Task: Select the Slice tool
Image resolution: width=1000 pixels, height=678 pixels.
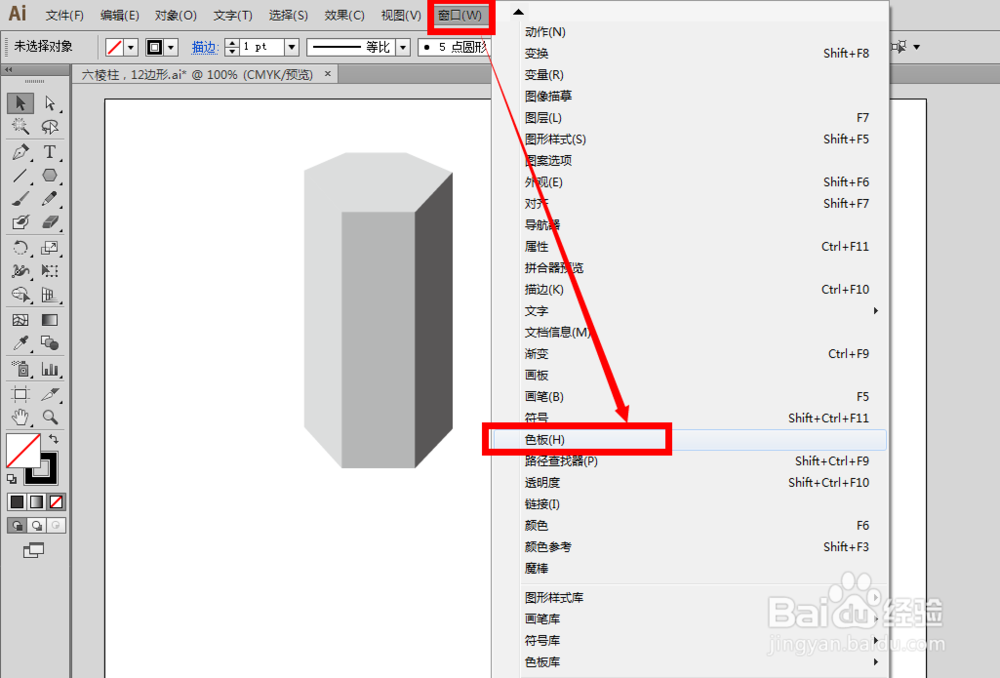Action: [50, 394]
